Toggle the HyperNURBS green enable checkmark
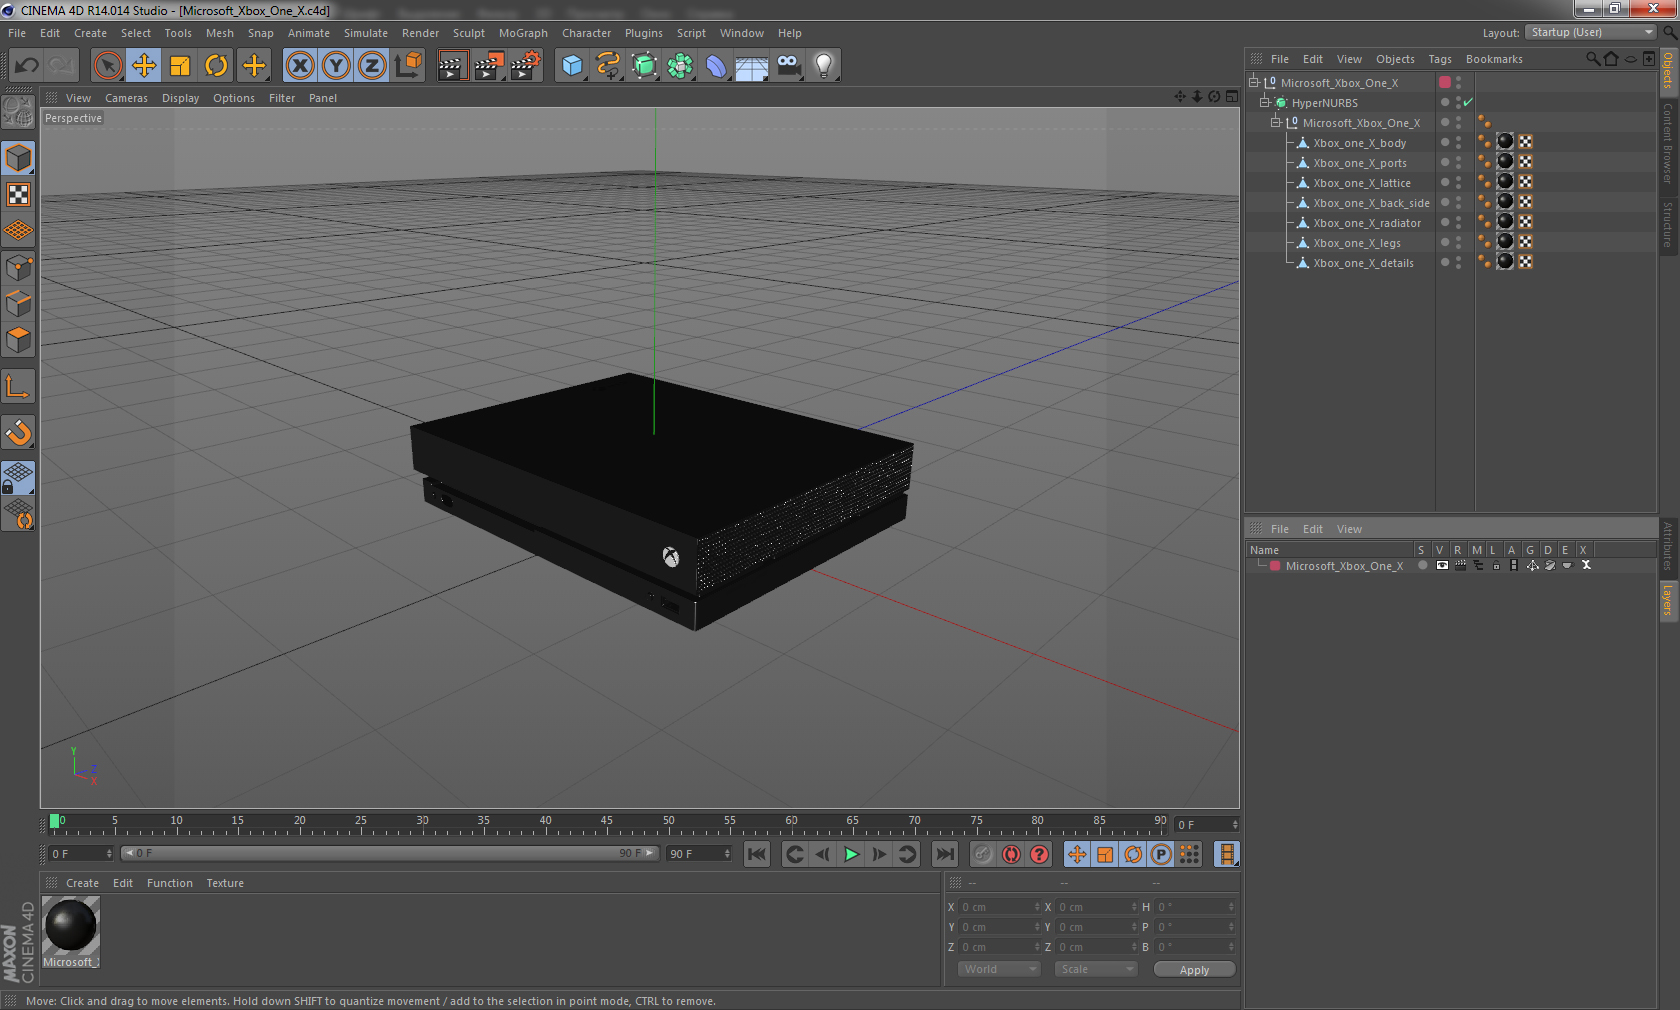 1468,103
